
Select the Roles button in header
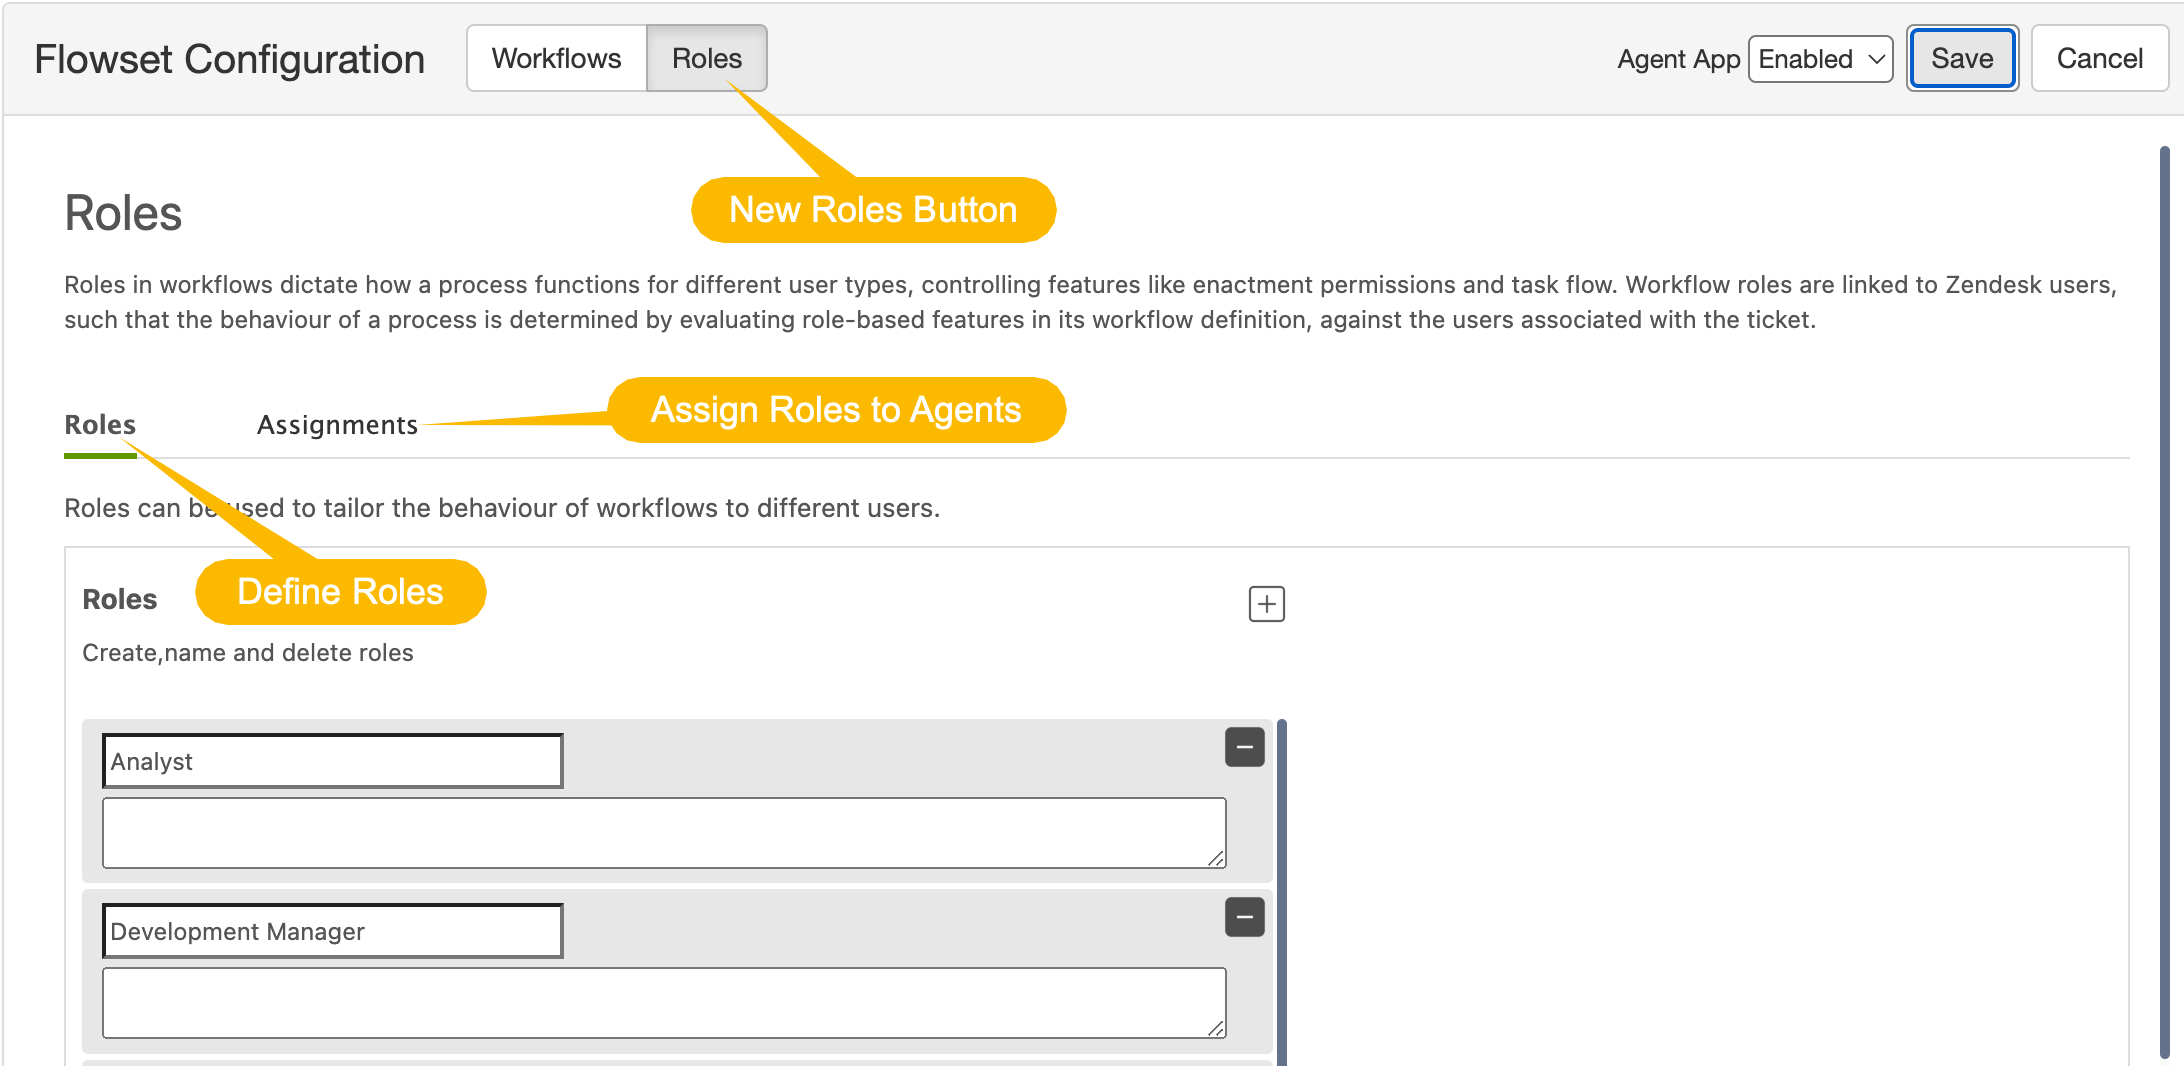[x=707, y=58]
